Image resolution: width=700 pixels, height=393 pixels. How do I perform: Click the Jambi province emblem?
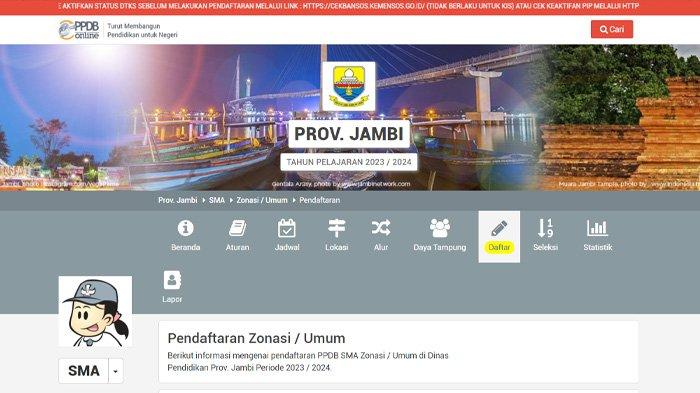[349, 86]
